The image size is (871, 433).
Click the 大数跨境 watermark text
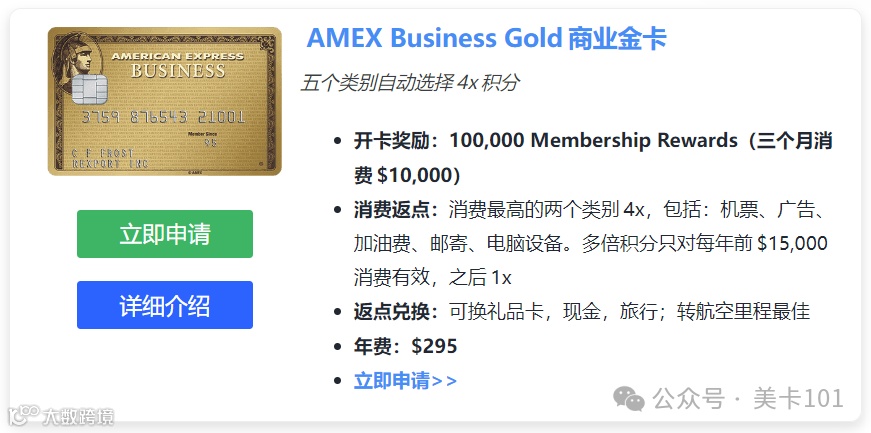pos(78,415)
